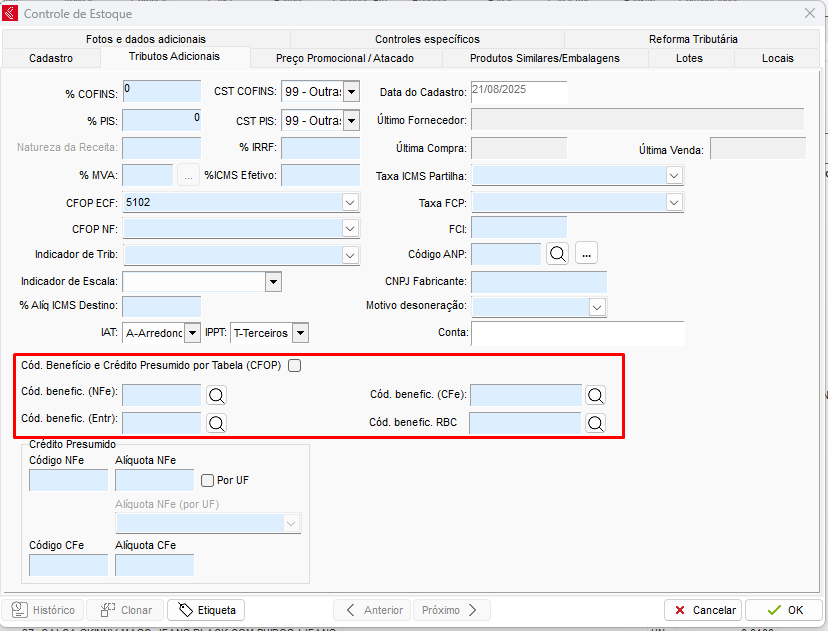Click magnifier icon beside Cód. benefic. (Entr)

tap(216, 423)
